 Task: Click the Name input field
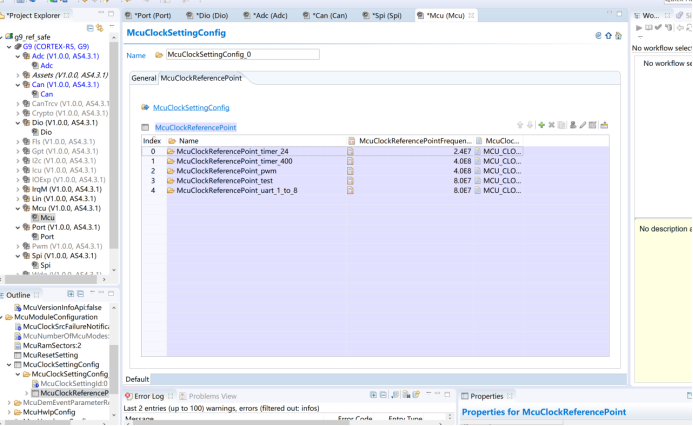[x=243, y=55]
